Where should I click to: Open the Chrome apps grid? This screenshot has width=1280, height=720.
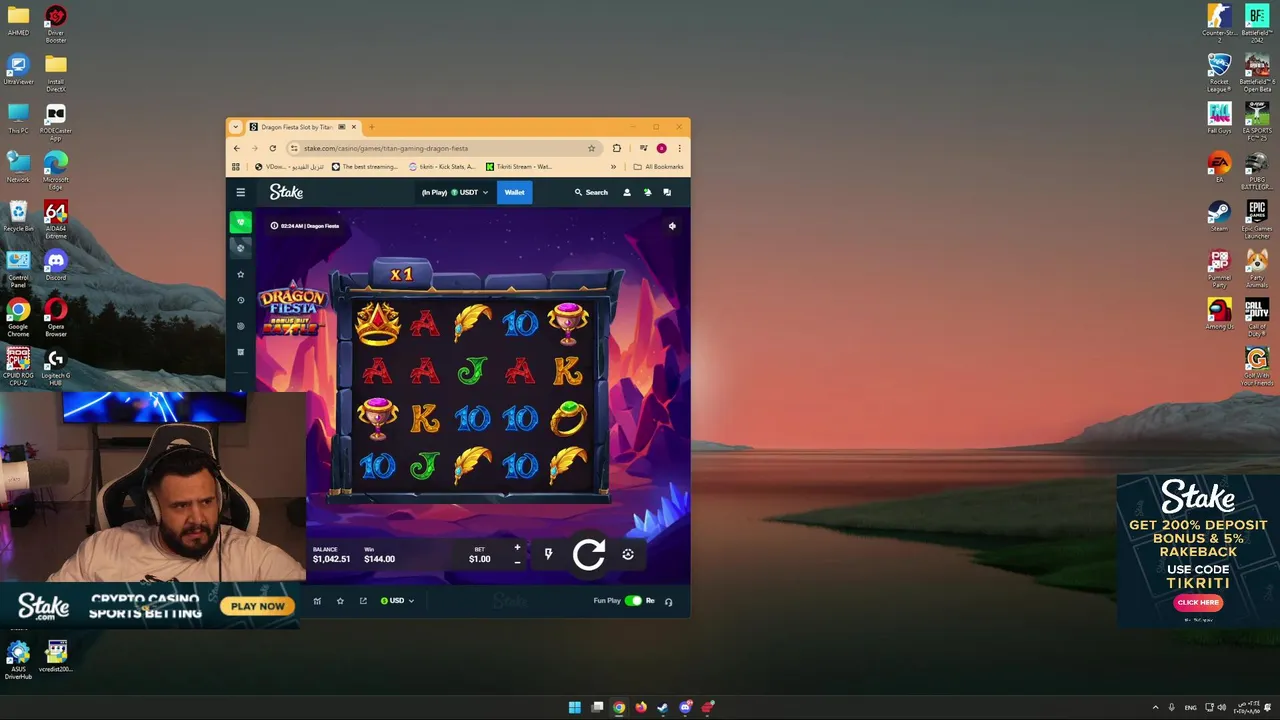click(x=236, y=167)
